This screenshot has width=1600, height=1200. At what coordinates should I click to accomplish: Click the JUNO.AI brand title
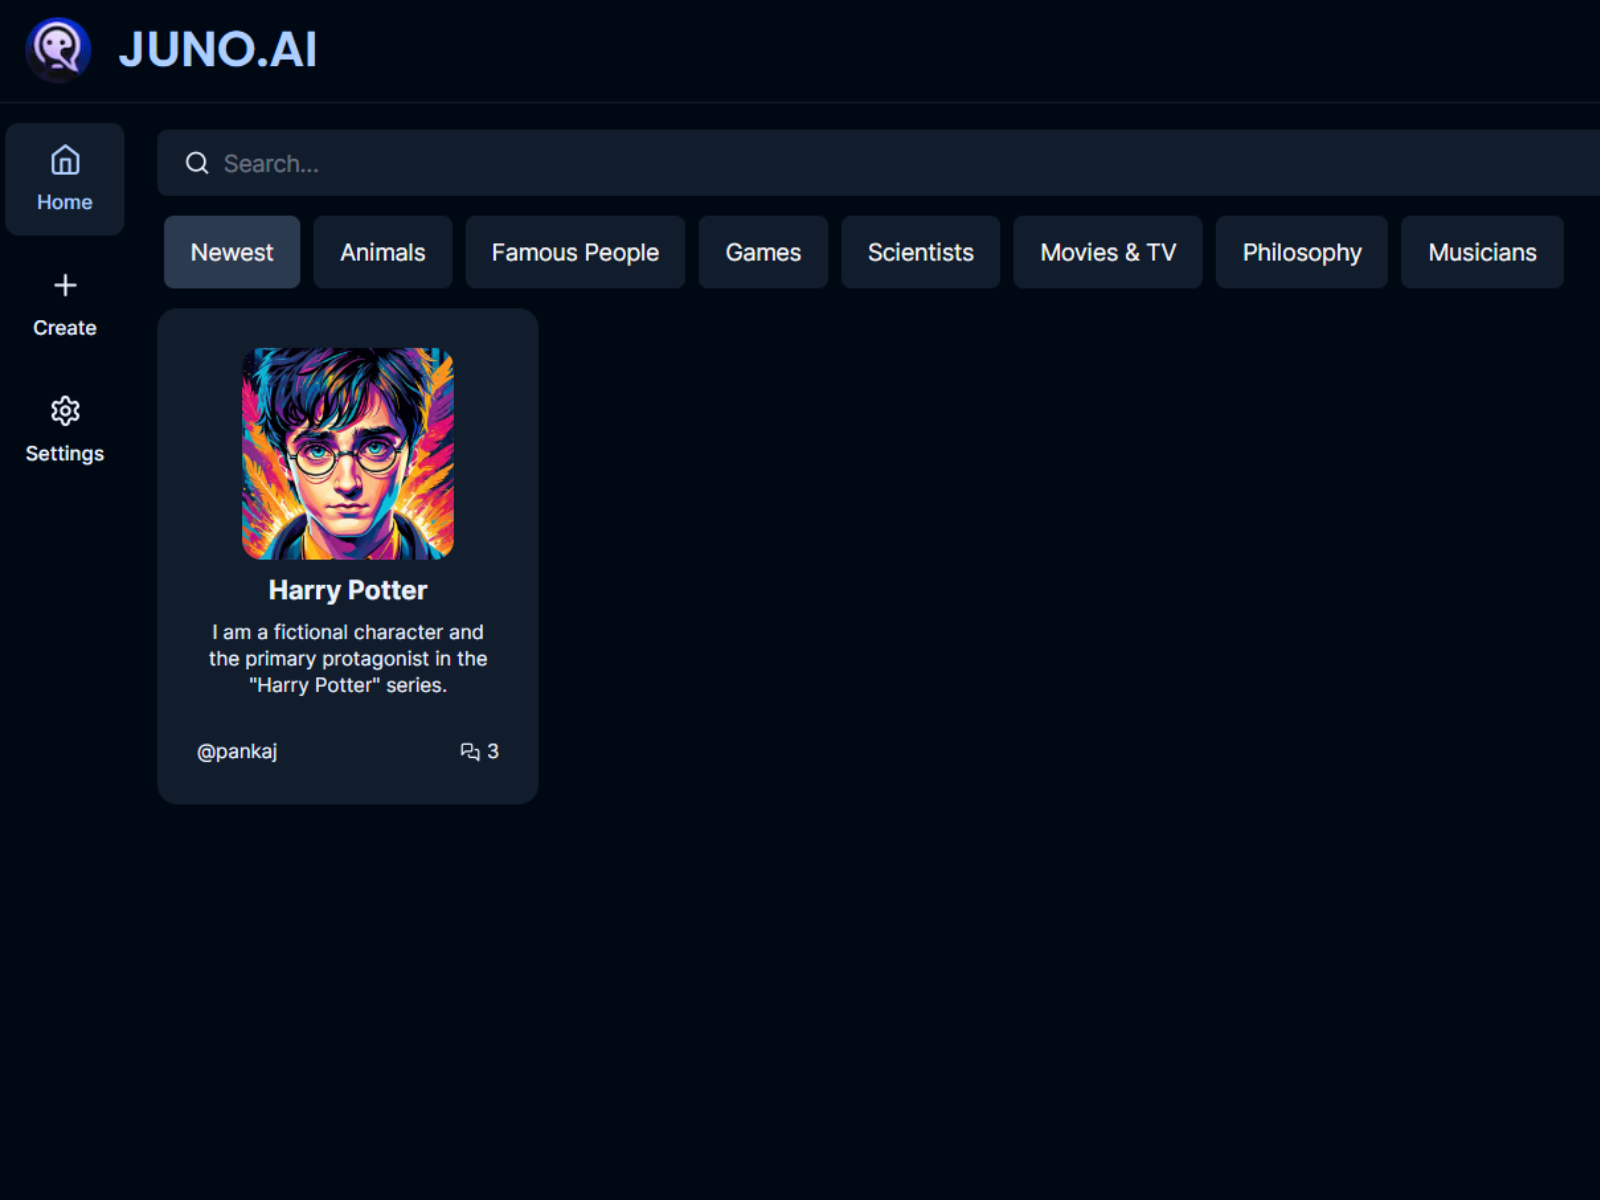[218, 49]
